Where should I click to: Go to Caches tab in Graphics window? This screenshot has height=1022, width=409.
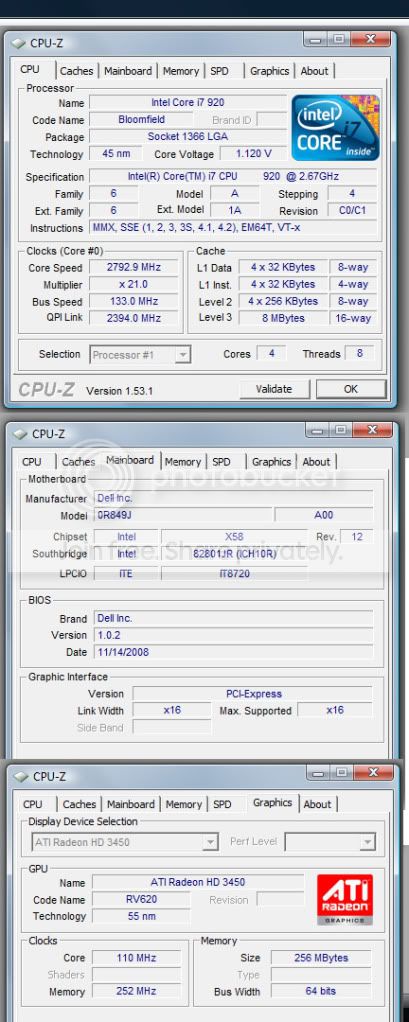(79, 804)
